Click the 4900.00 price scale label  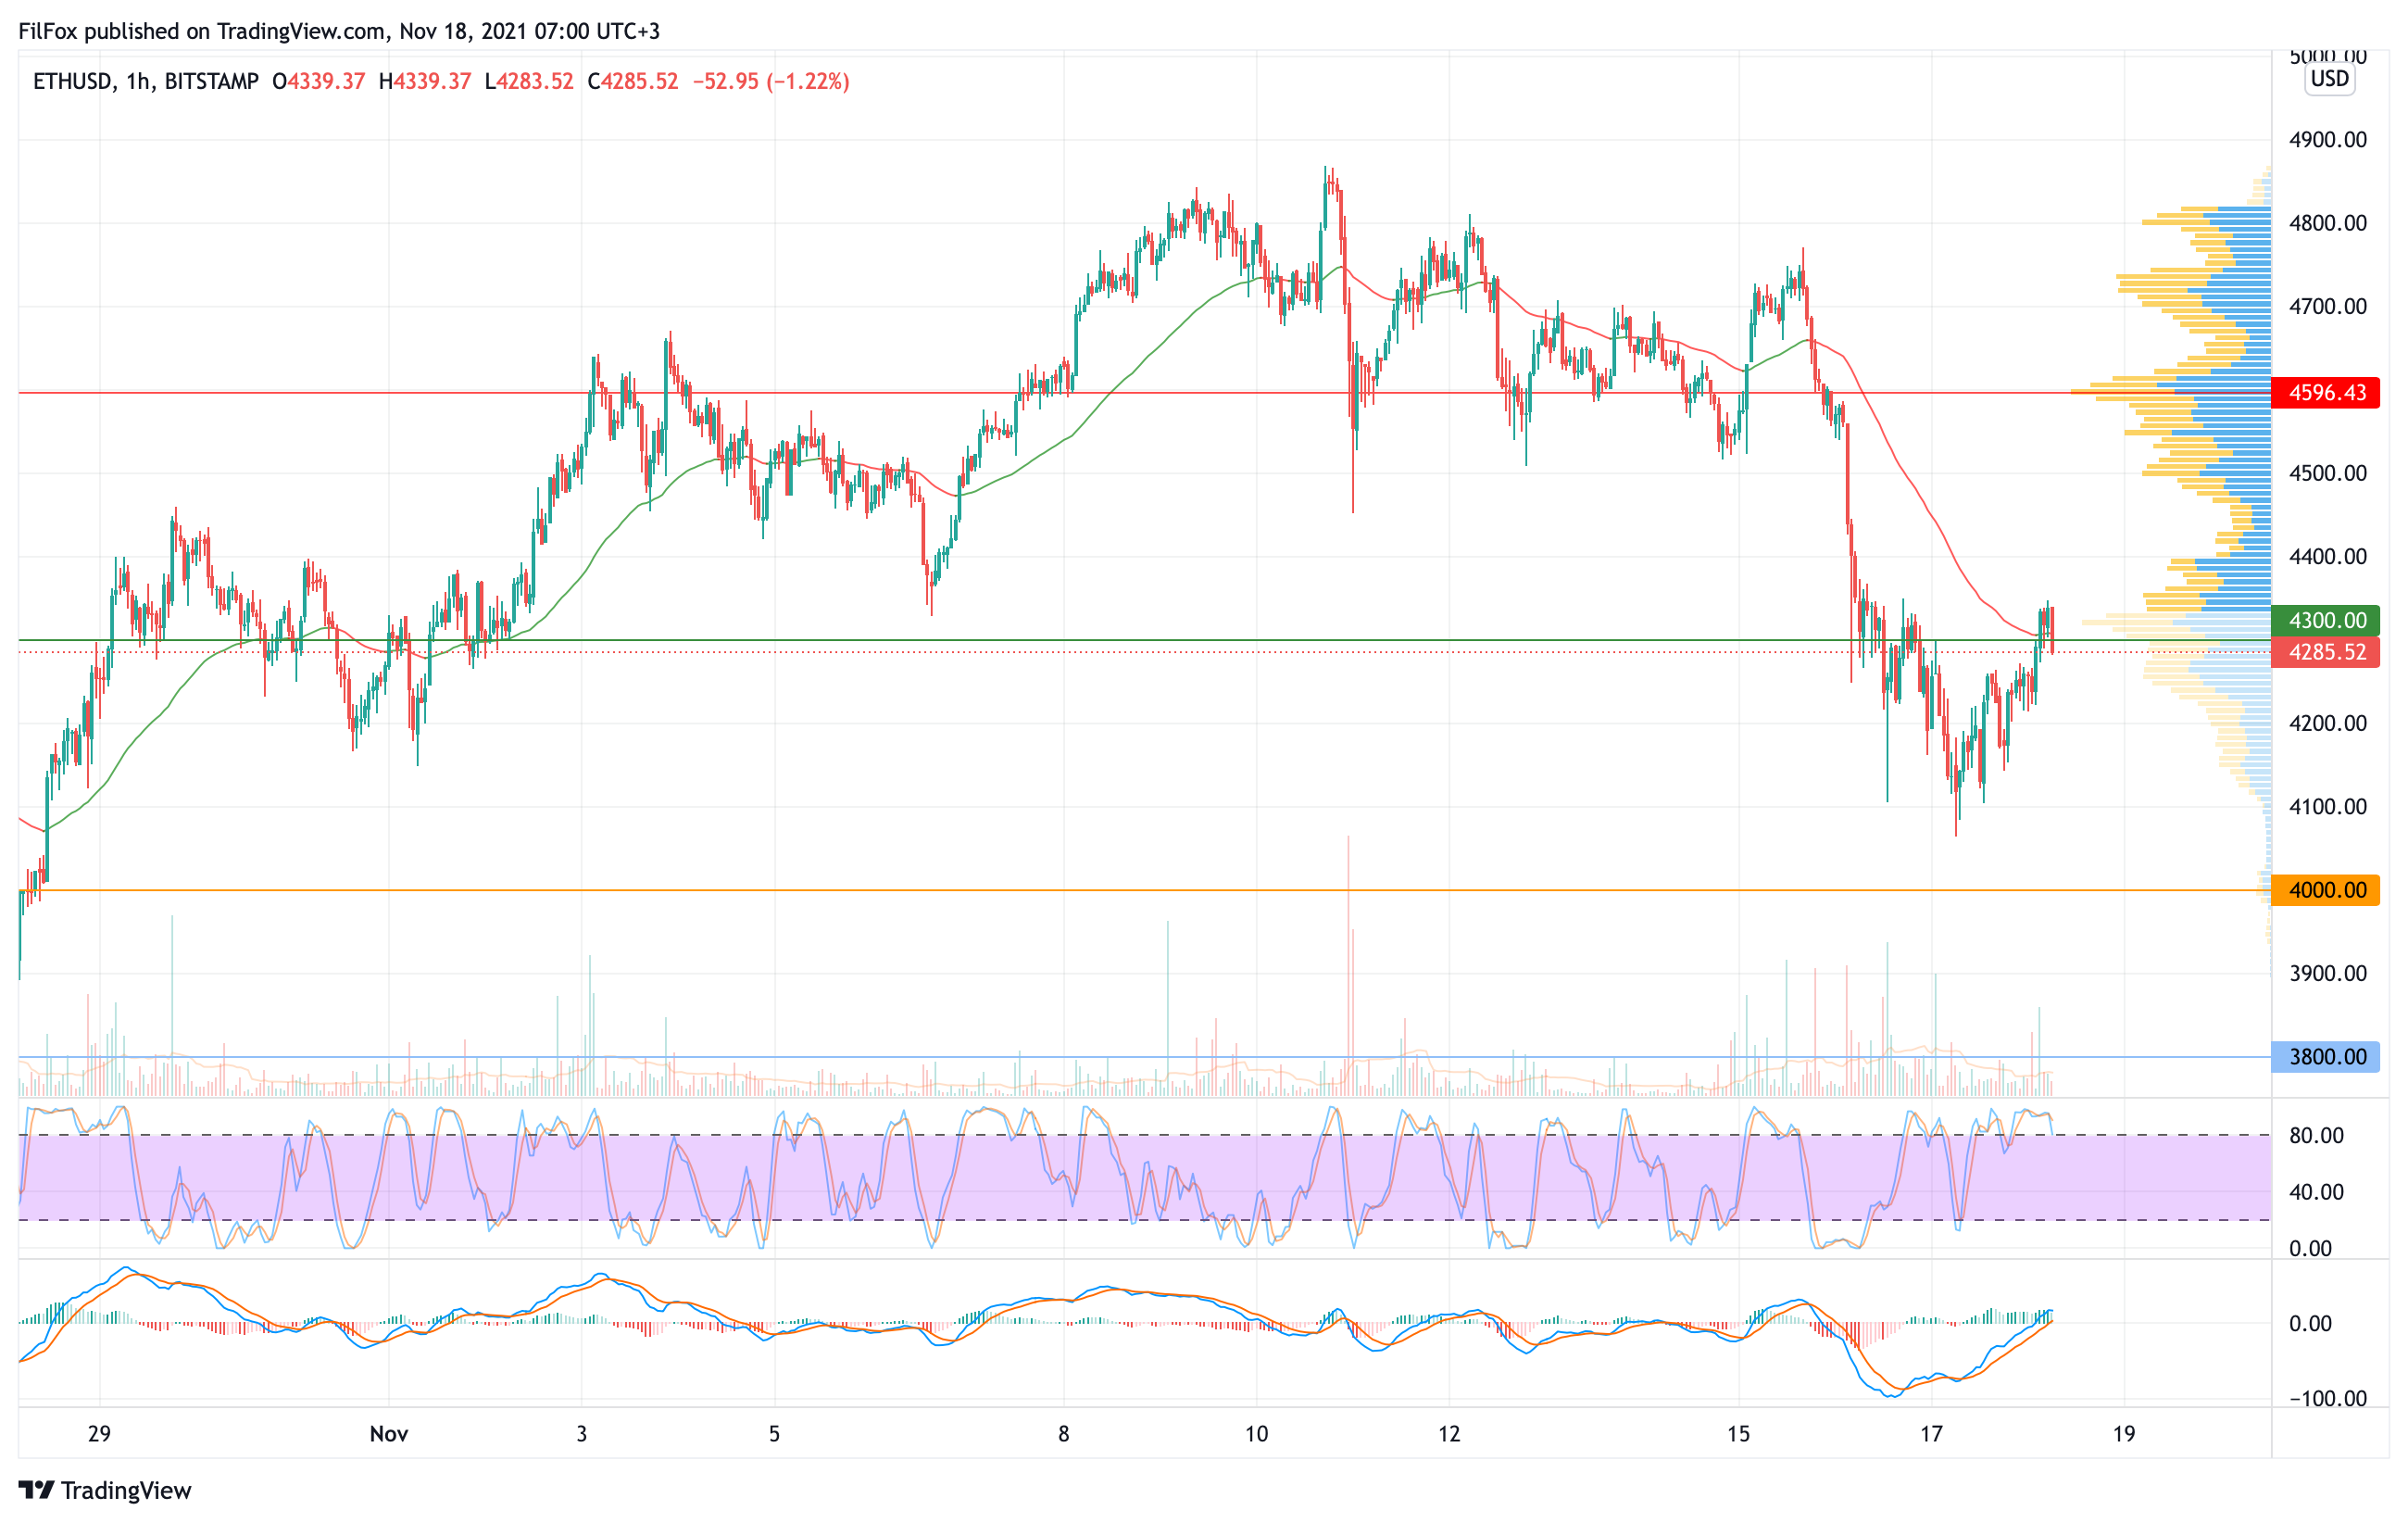click(x=2327, y=140)
